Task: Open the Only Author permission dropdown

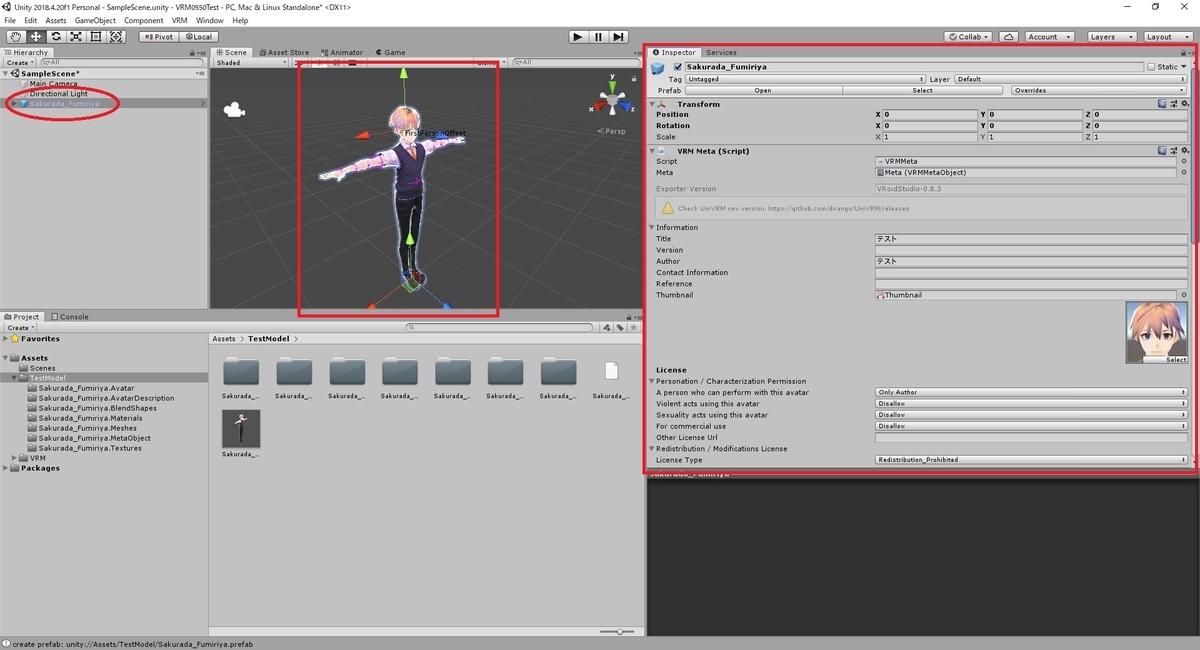Action: 1031,392
